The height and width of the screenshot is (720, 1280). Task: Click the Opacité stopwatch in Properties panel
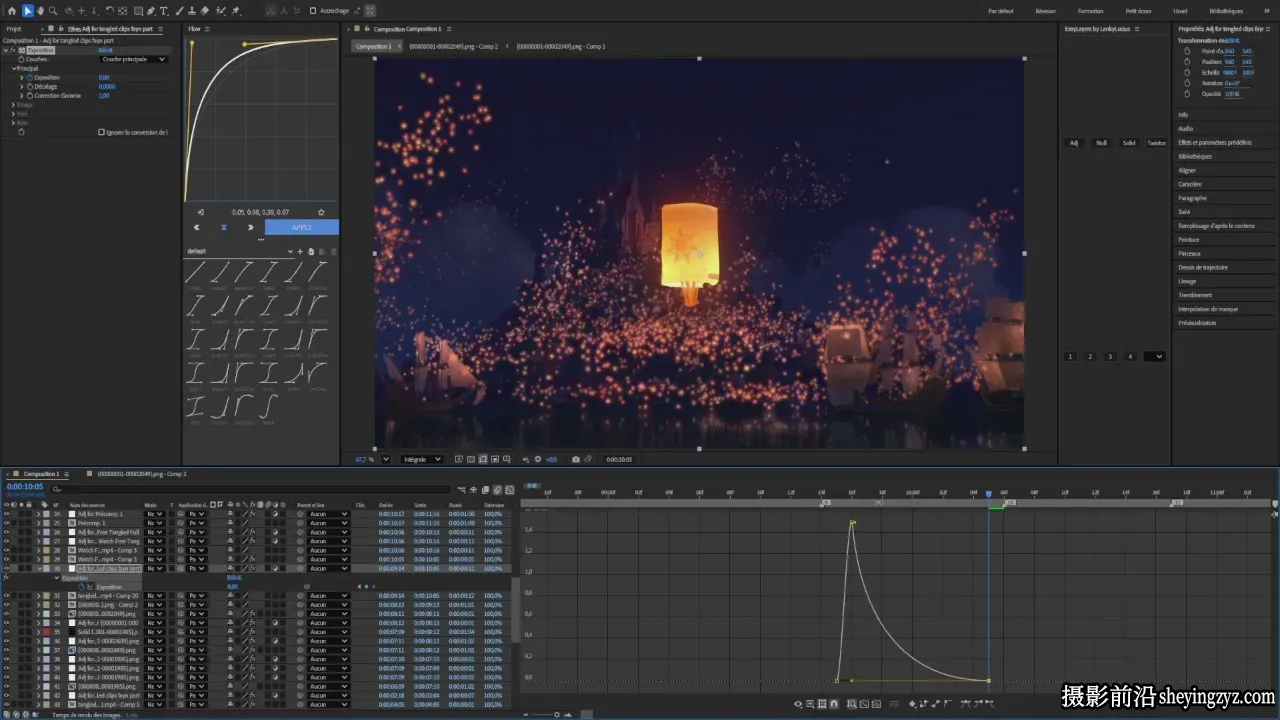point(1187,94)
